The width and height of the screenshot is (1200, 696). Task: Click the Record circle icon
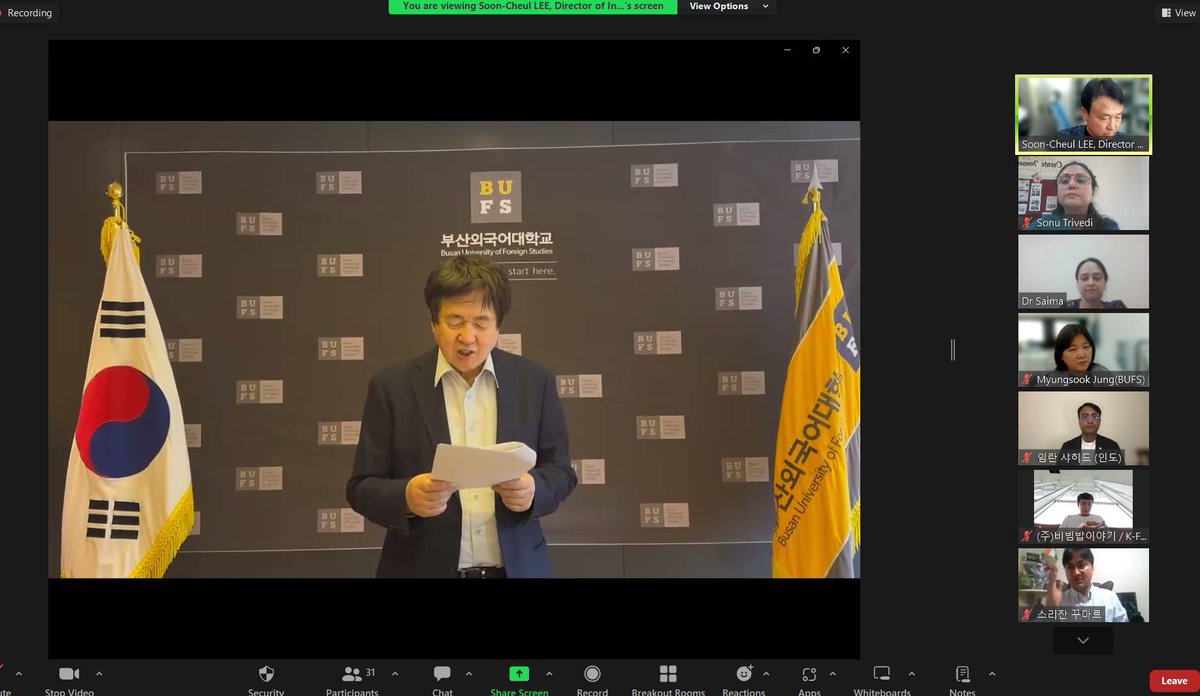tap(592, 673)
